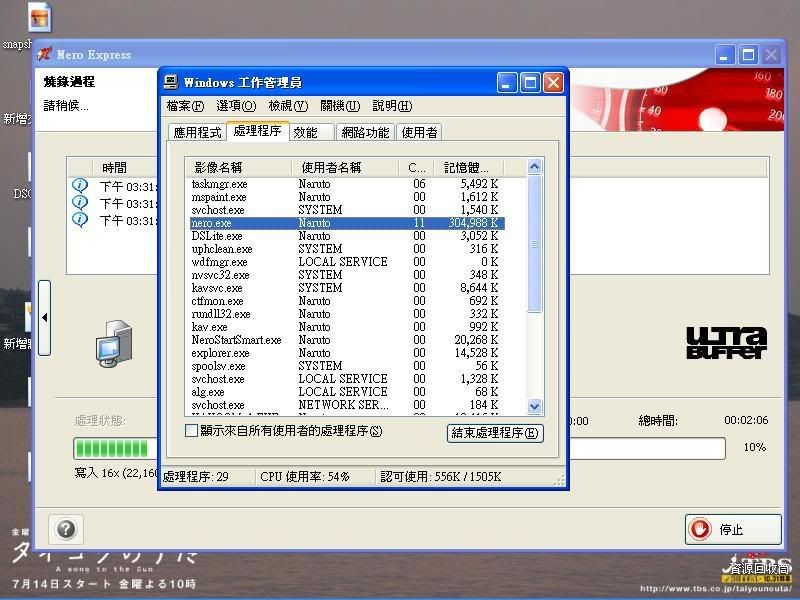Image resolution: width=800 pixels, height=600 pixels.
Task: Click the Task Manager title bar icon
Action: 171,82
